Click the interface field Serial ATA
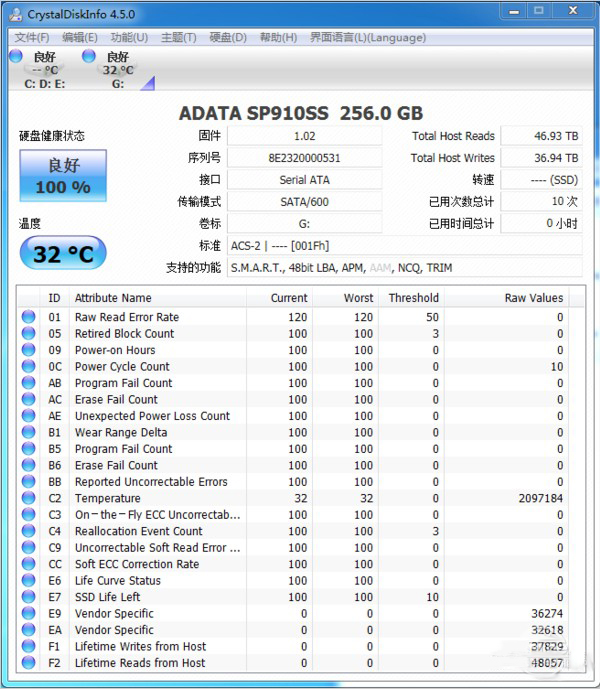This screenshot has height=689, width=600. tap(304, 180)
